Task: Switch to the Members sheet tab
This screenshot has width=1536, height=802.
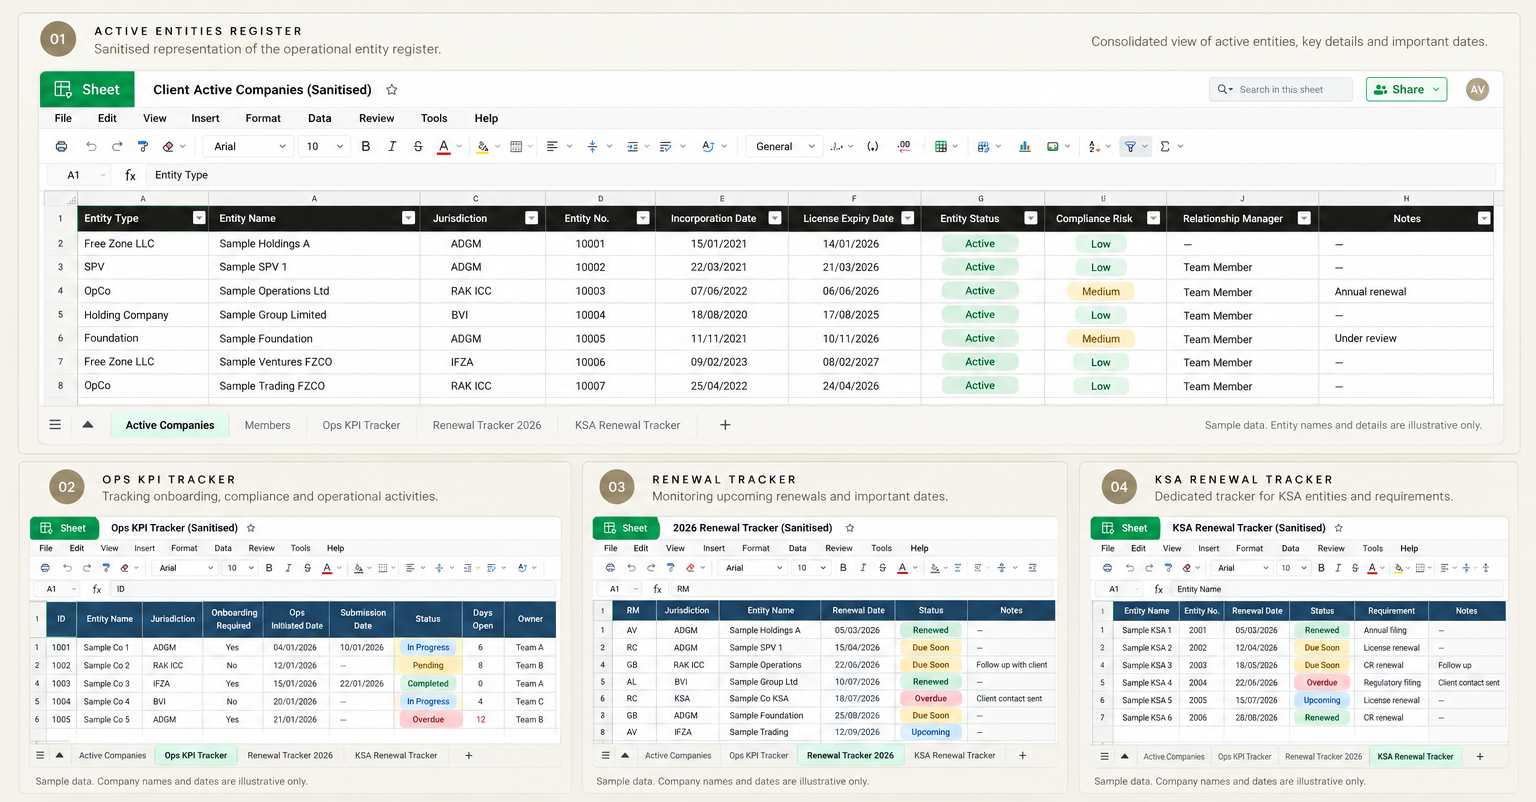Action: click(268, 425)
